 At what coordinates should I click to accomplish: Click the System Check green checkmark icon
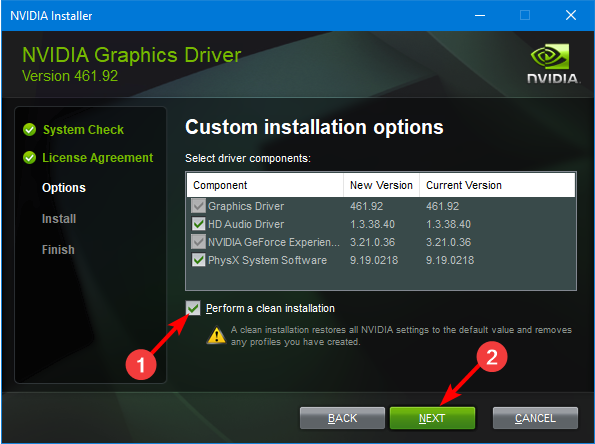30,130
